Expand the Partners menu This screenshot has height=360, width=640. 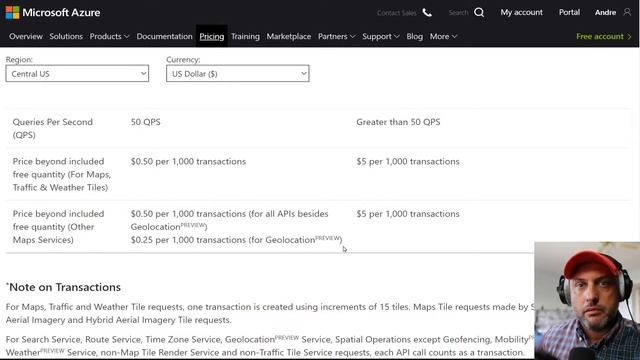tap(336, 36)
